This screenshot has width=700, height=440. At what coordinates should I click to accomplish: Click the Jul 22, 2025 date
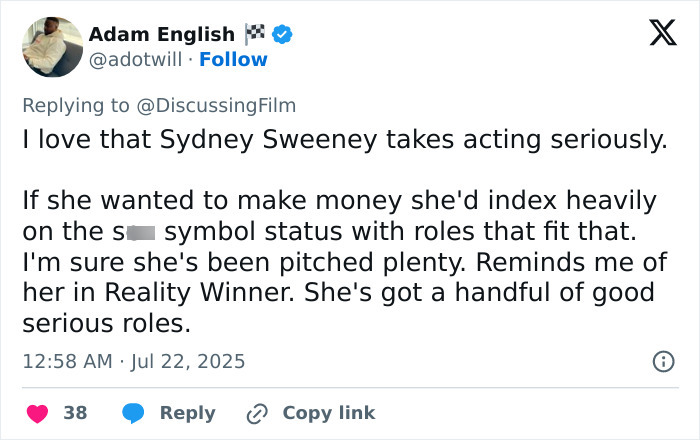[189, 361]
